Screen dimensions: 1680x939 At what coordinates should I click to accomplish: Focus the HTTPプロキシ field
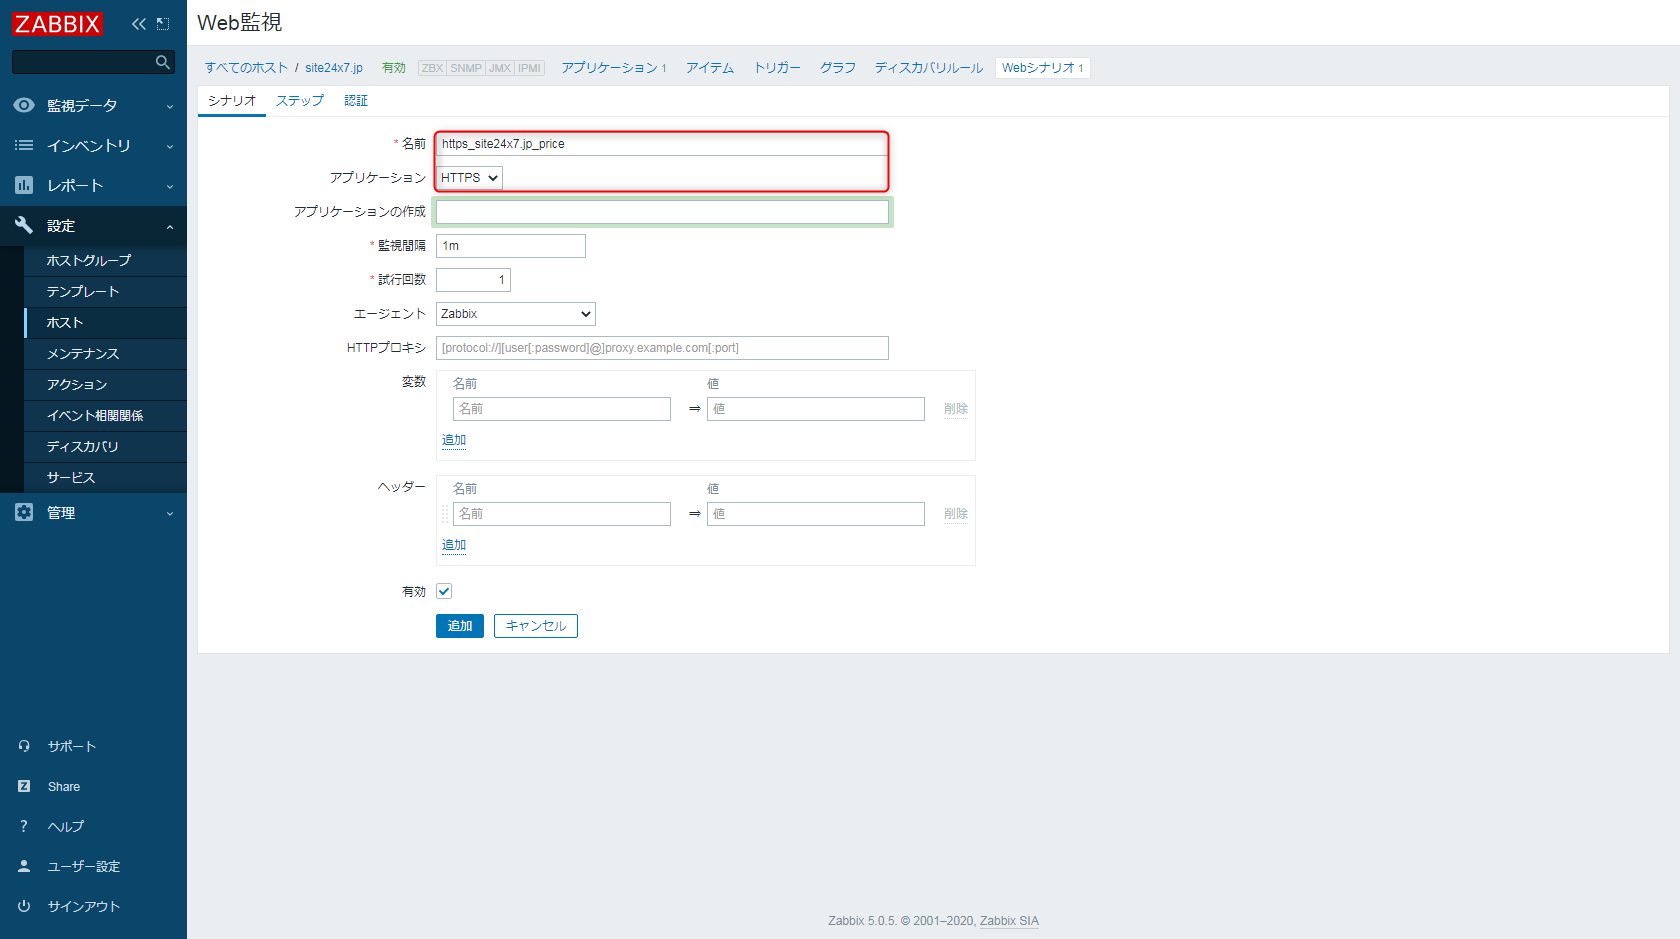(x=662, y=348)
